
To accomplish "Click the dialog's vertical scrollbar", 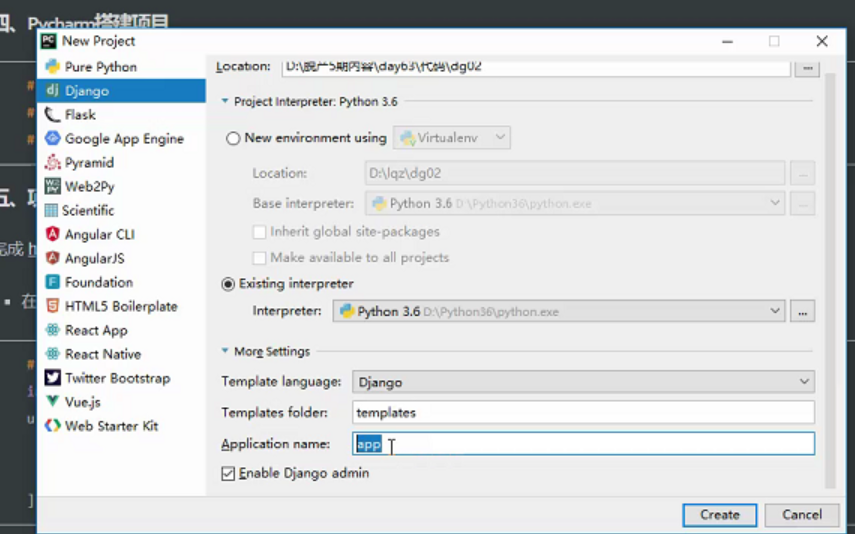I will pos(829,250).
